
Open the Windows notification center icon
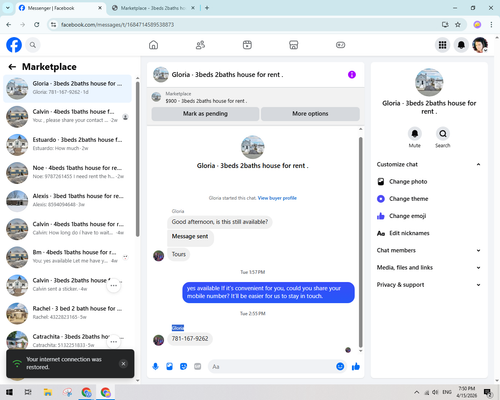click(488, 392)
